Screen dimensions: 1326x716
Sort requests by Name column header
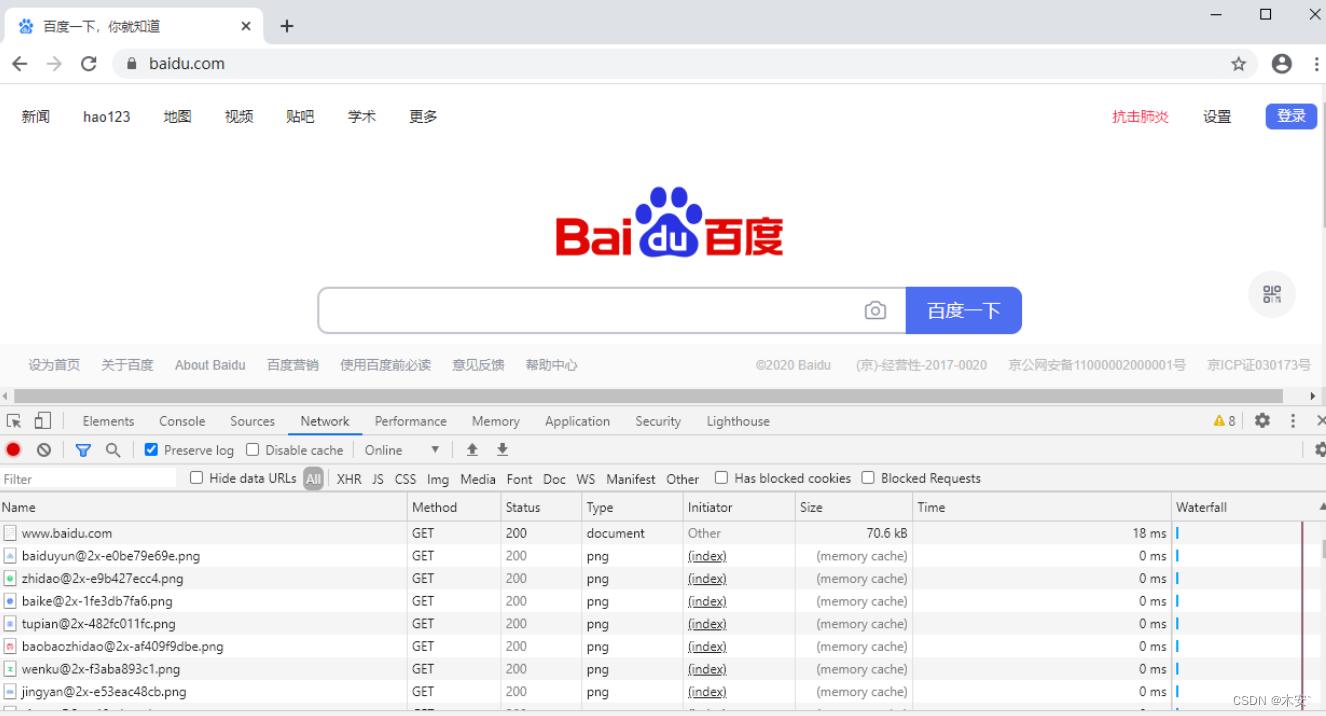coord(204,507)
